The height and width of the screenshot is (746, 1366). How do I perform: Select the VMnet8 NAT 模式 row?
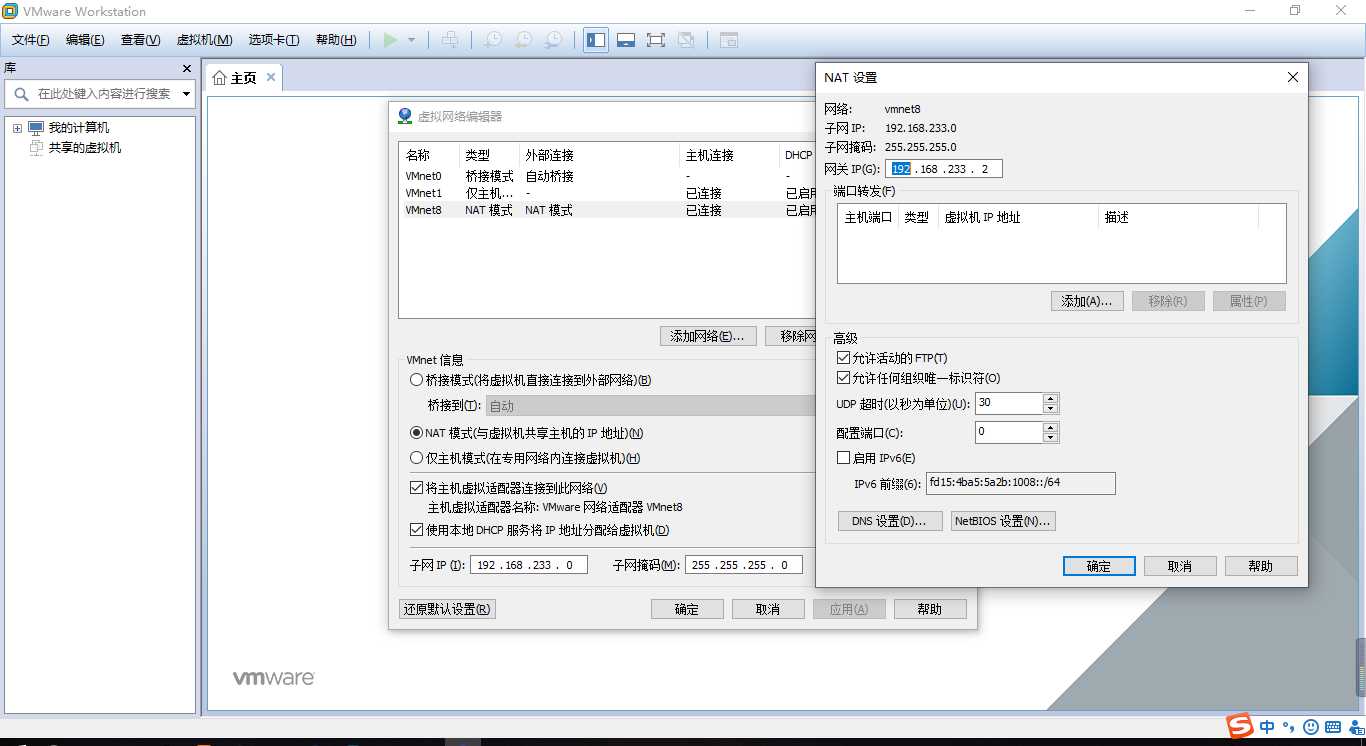[607, 210]
